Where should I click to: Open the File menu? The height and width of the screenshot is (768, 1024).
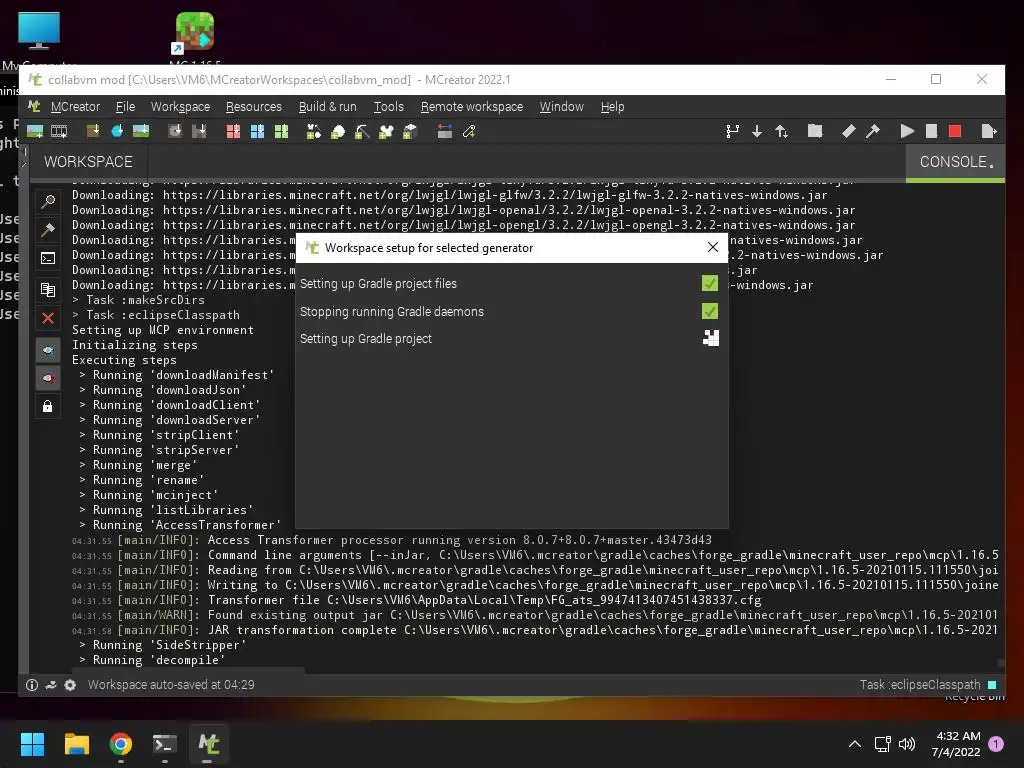pyautogui.click(x=125, y=106)
